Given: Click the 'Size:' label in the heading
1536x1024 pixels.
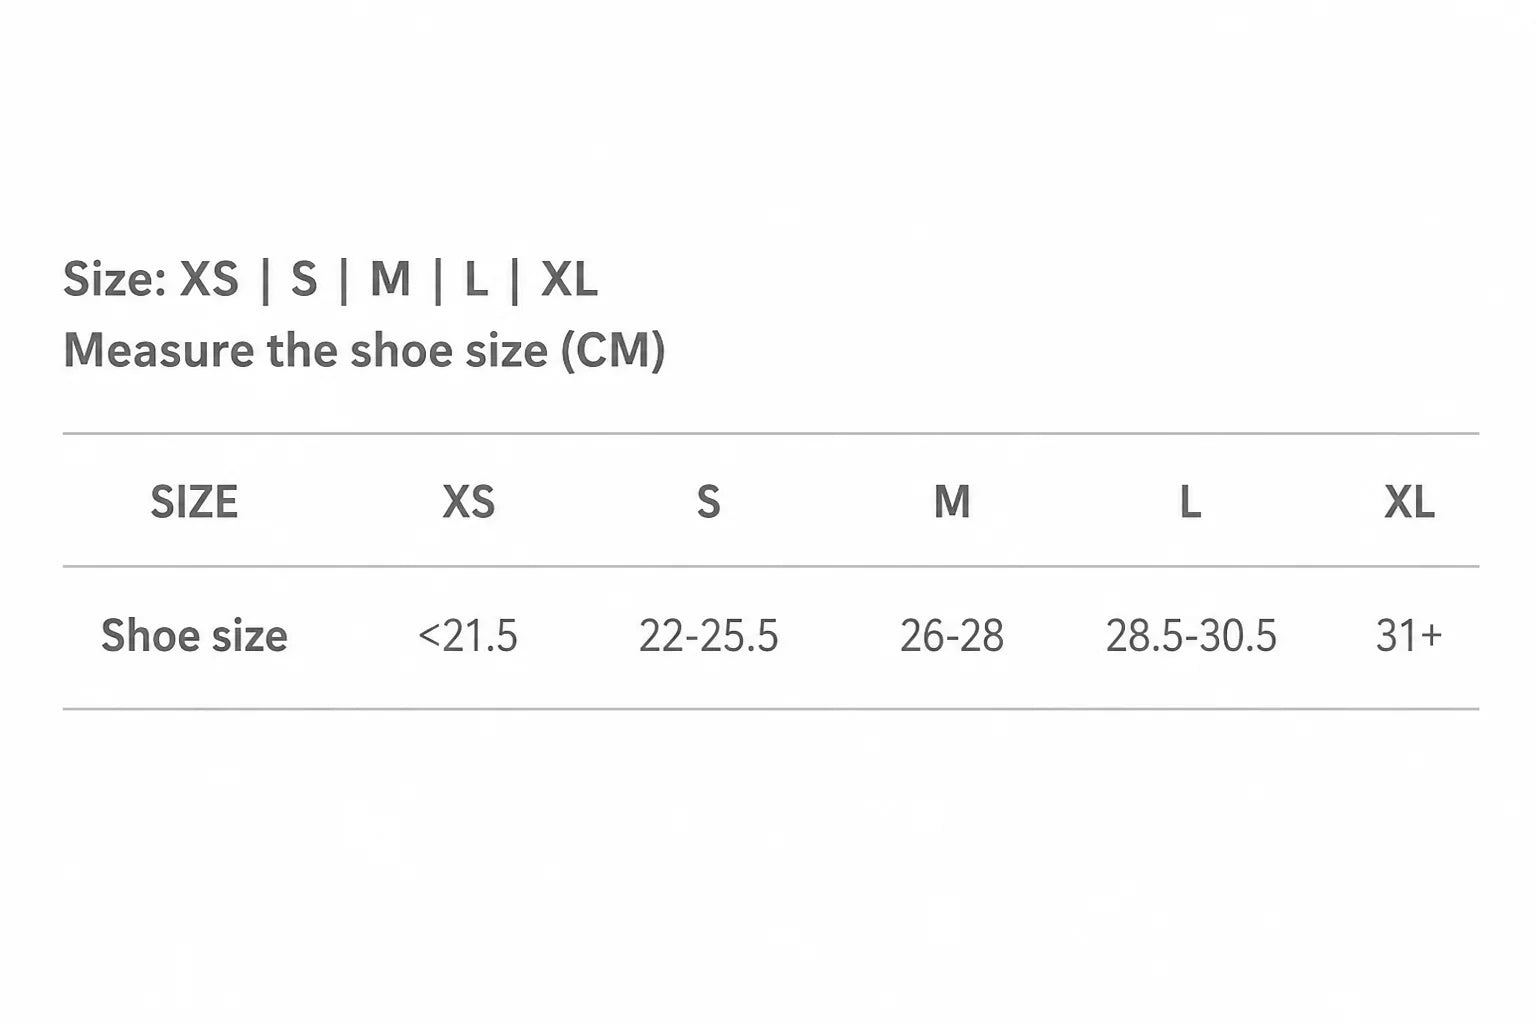Looking at the screenshot, I should tap(114, 279).
